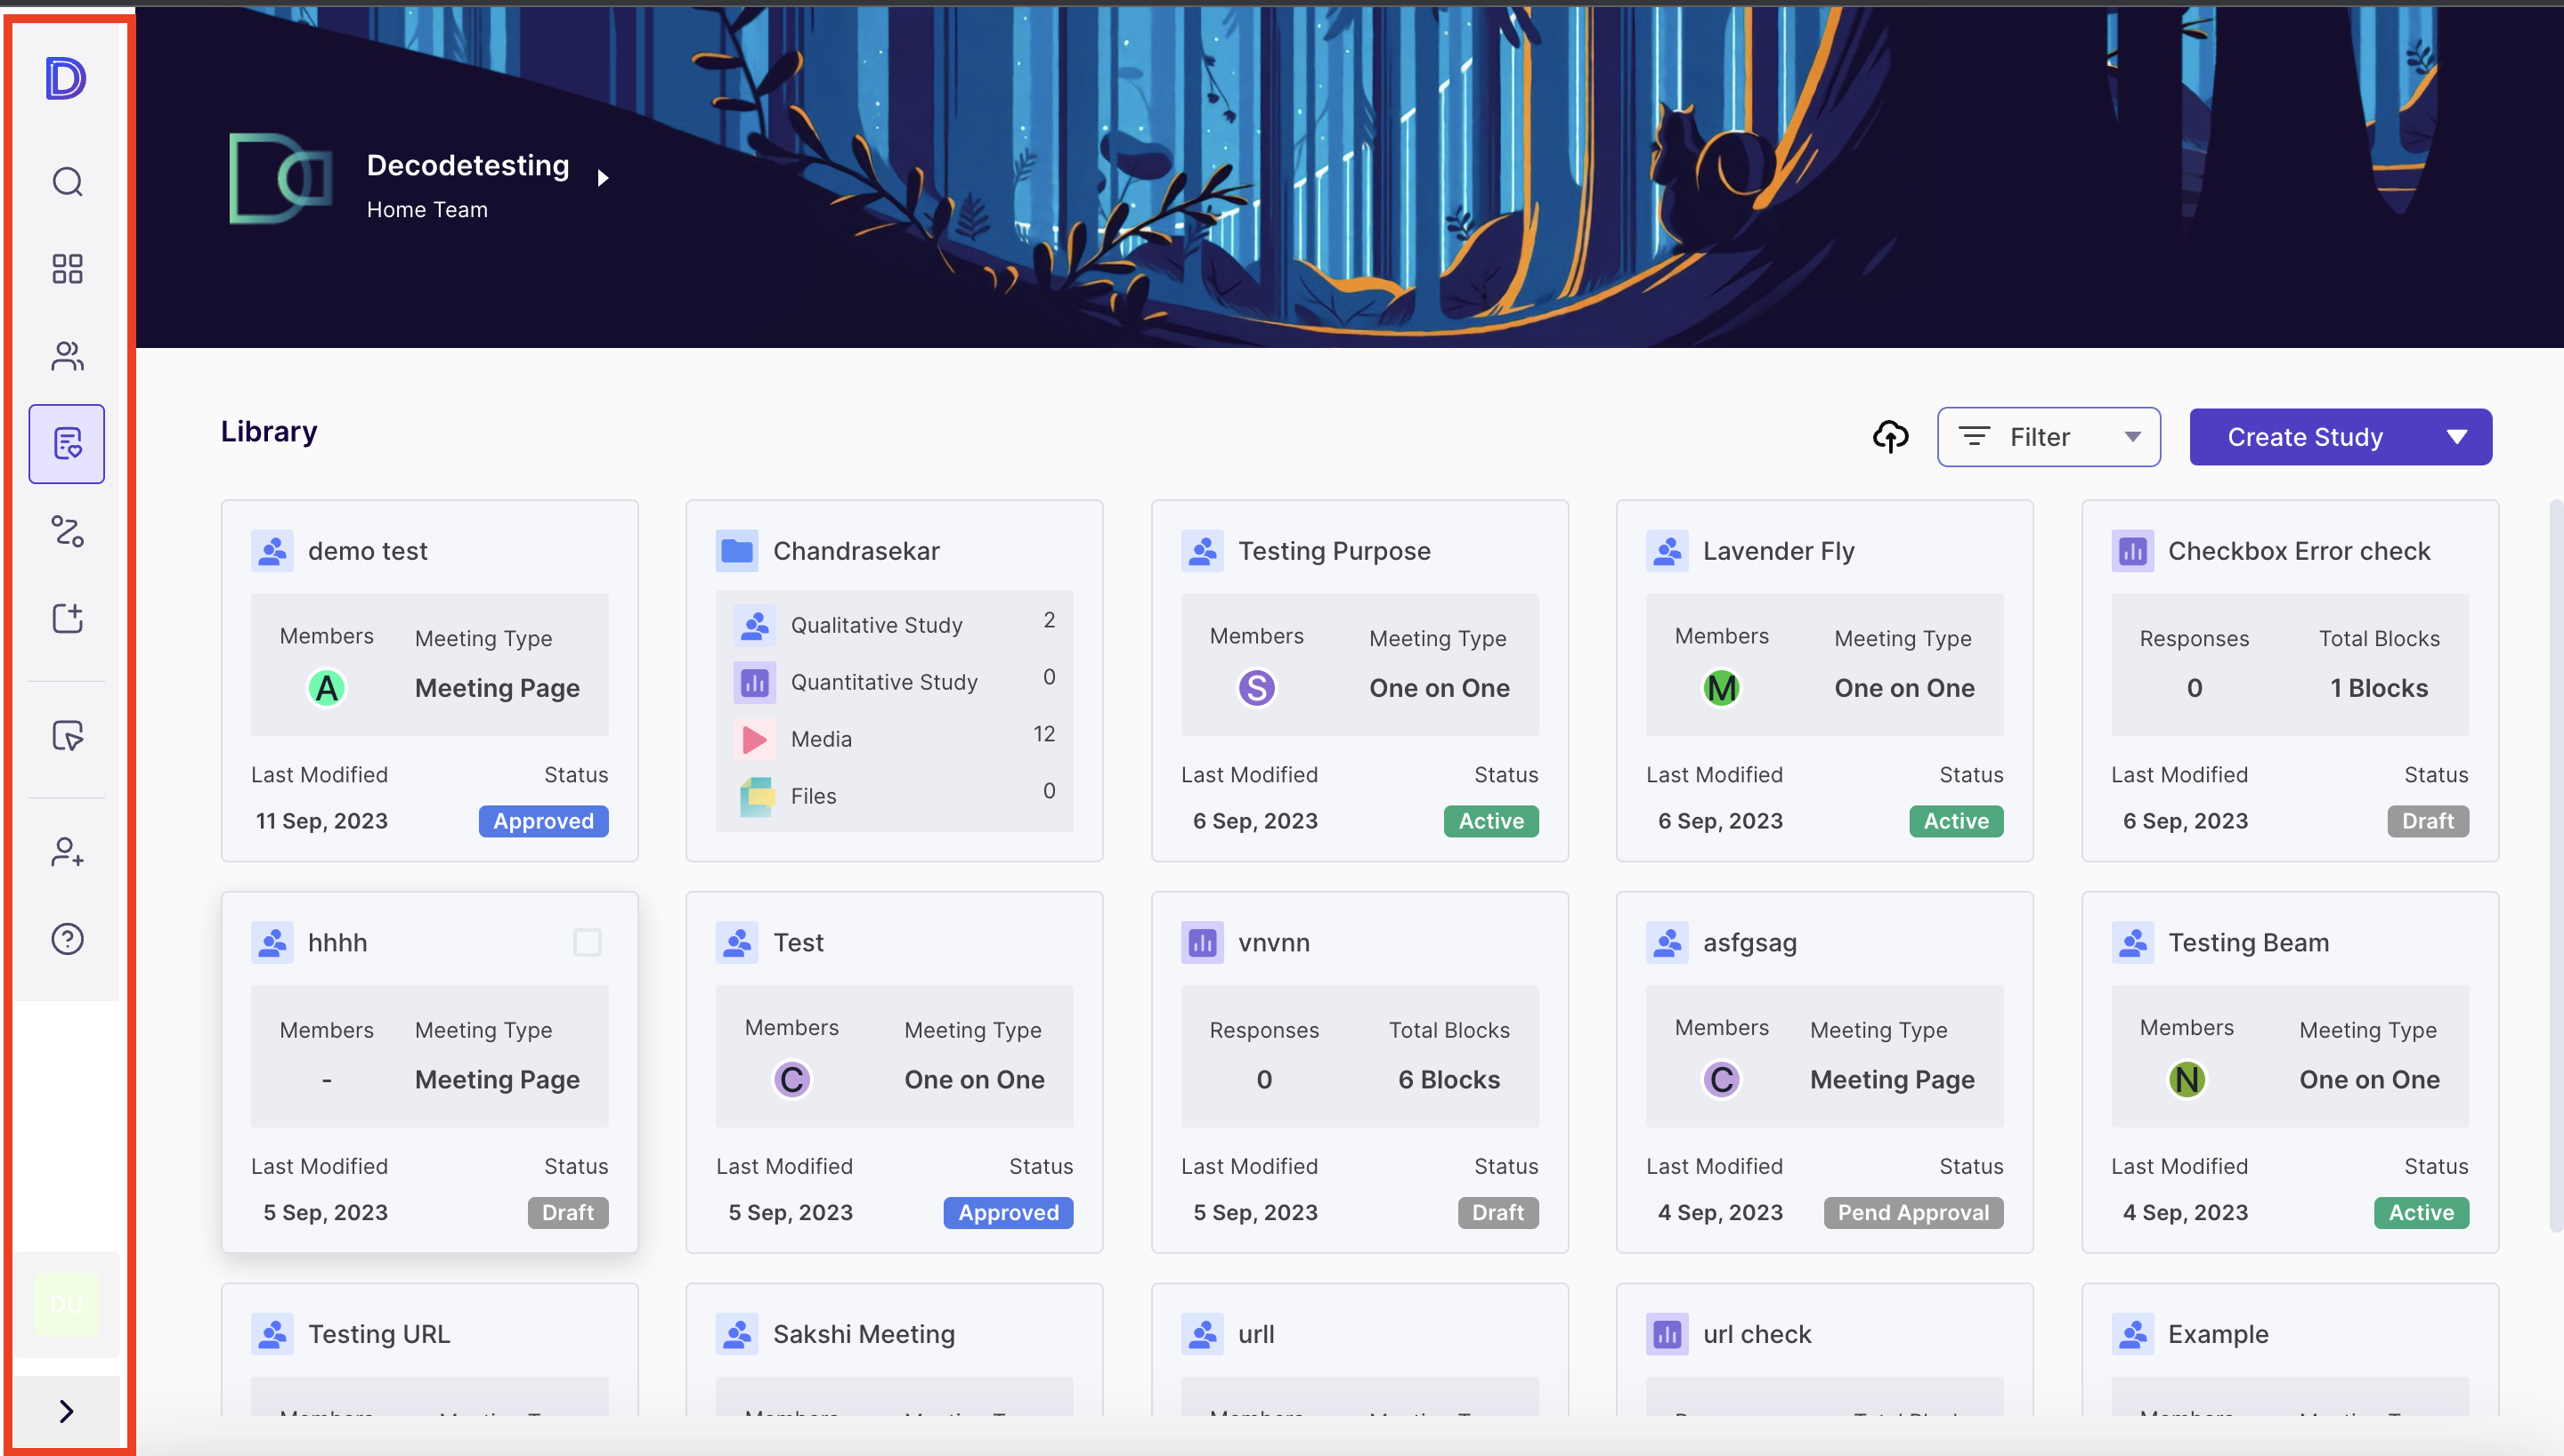
Task: Click the url check study icon
Action: pyautogui.click(x=1667, y=1334)
